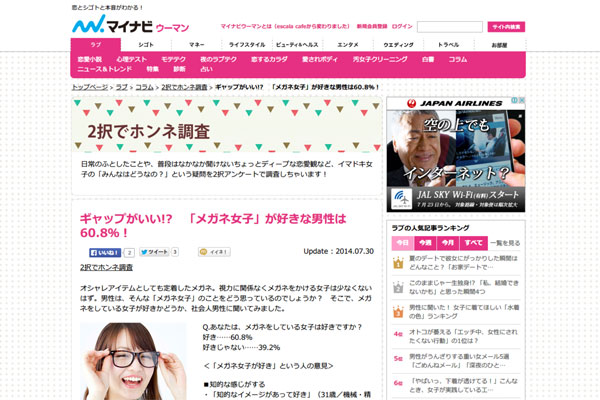Open 診断 submenu item
600x400 pixels.
tap(179, 69)
